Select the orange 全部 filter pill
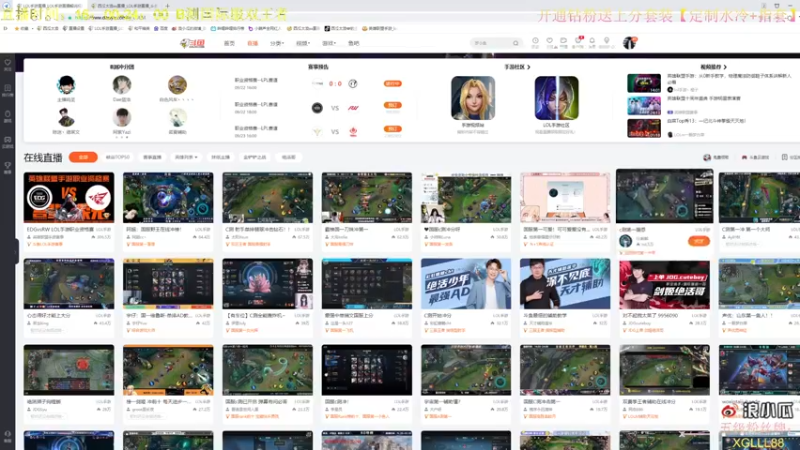Screen dimensions: 800x450 click(x=83, y=157)
